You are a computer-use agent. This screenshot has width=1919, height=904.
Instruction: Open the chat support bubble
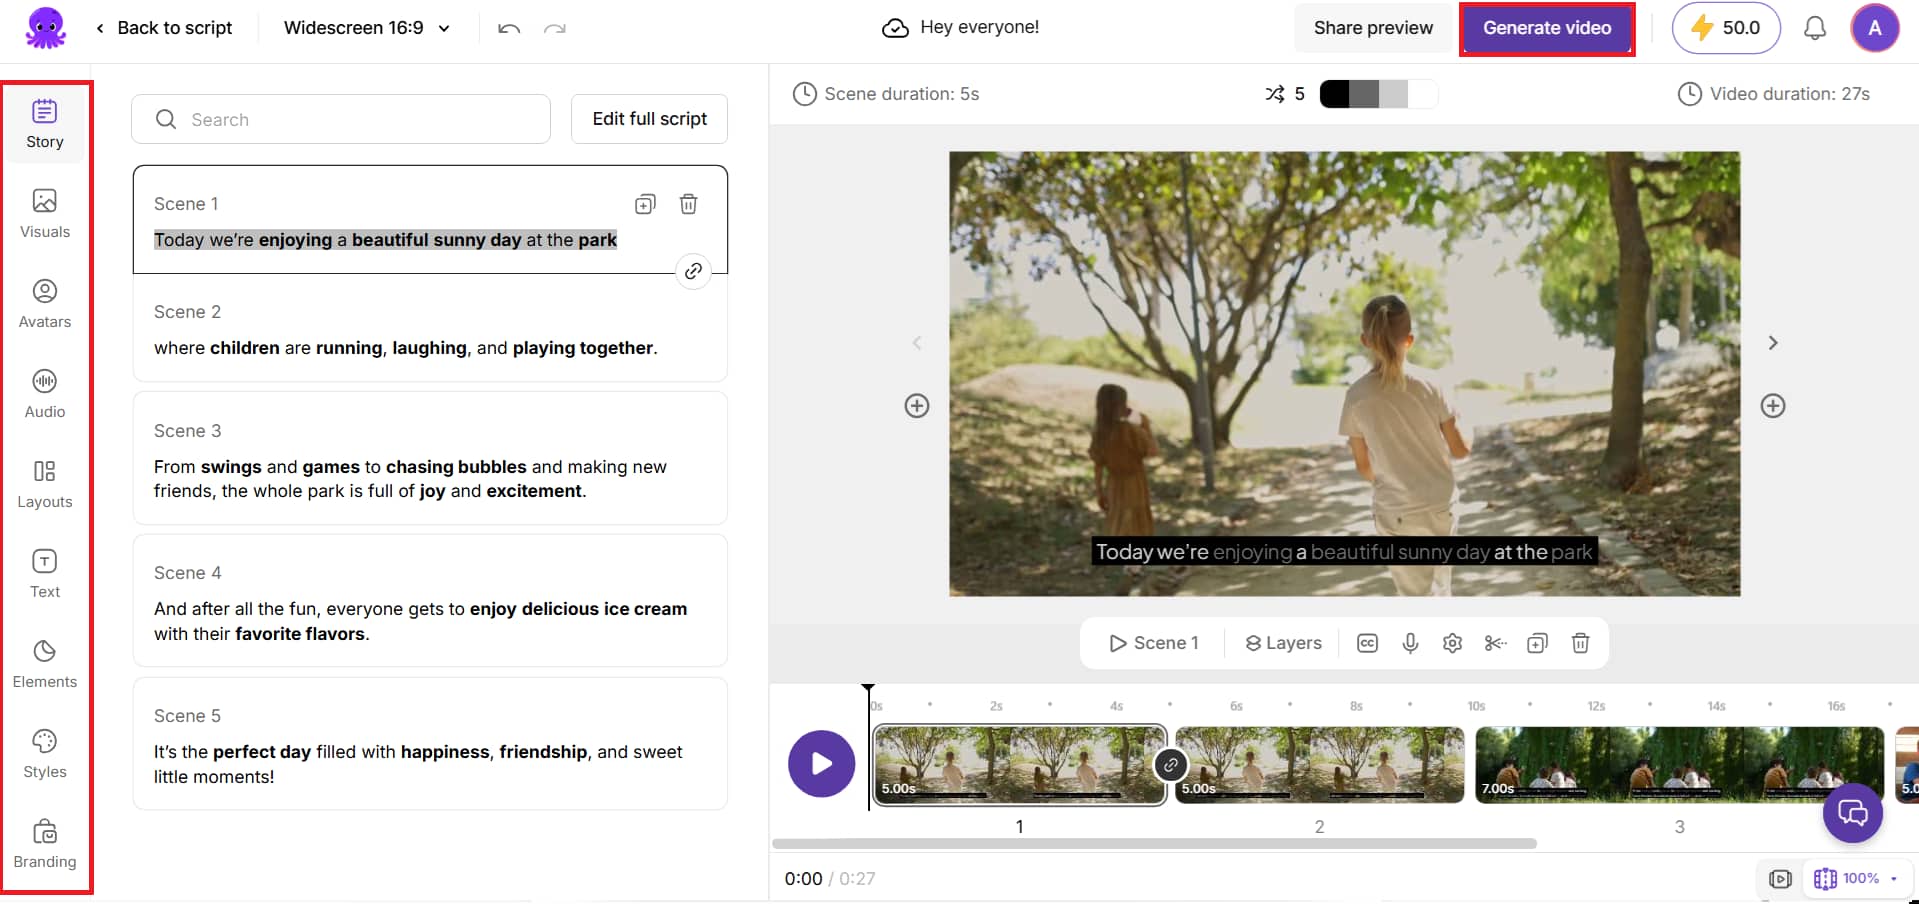[x=1853, y=813]
